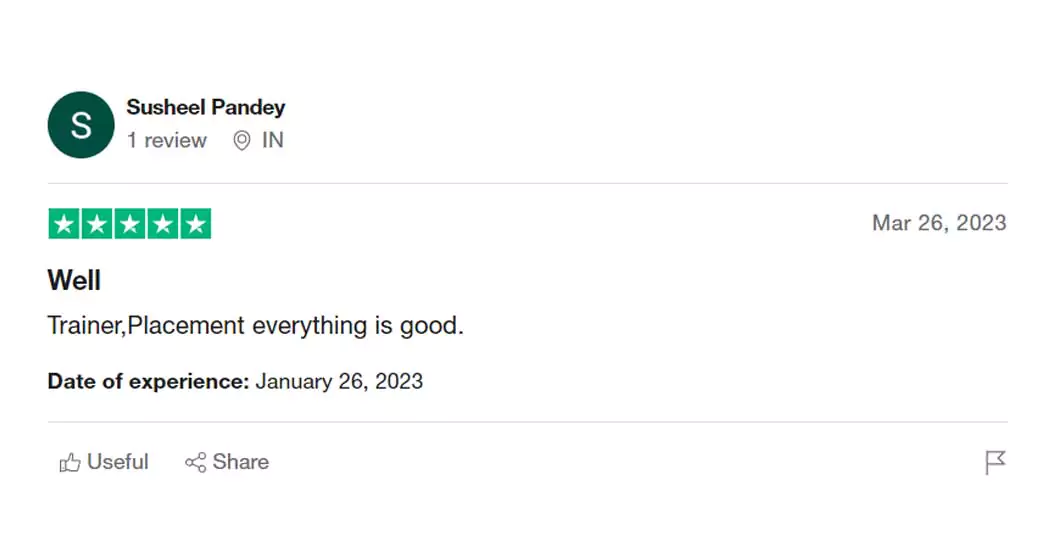Image resolution: width=1059 pixels, height=559 pixels.
Task: Open Susheel Pandey's profile name link
Action: (x=205, y=107)
